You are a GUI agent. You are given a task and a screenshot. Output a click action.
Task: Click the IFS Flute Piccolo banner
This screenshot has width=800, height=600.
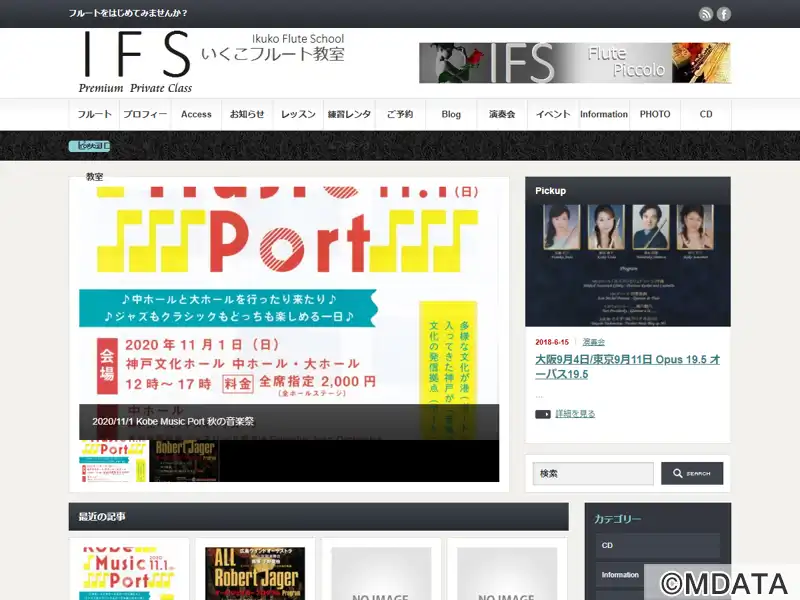(574, 63)
